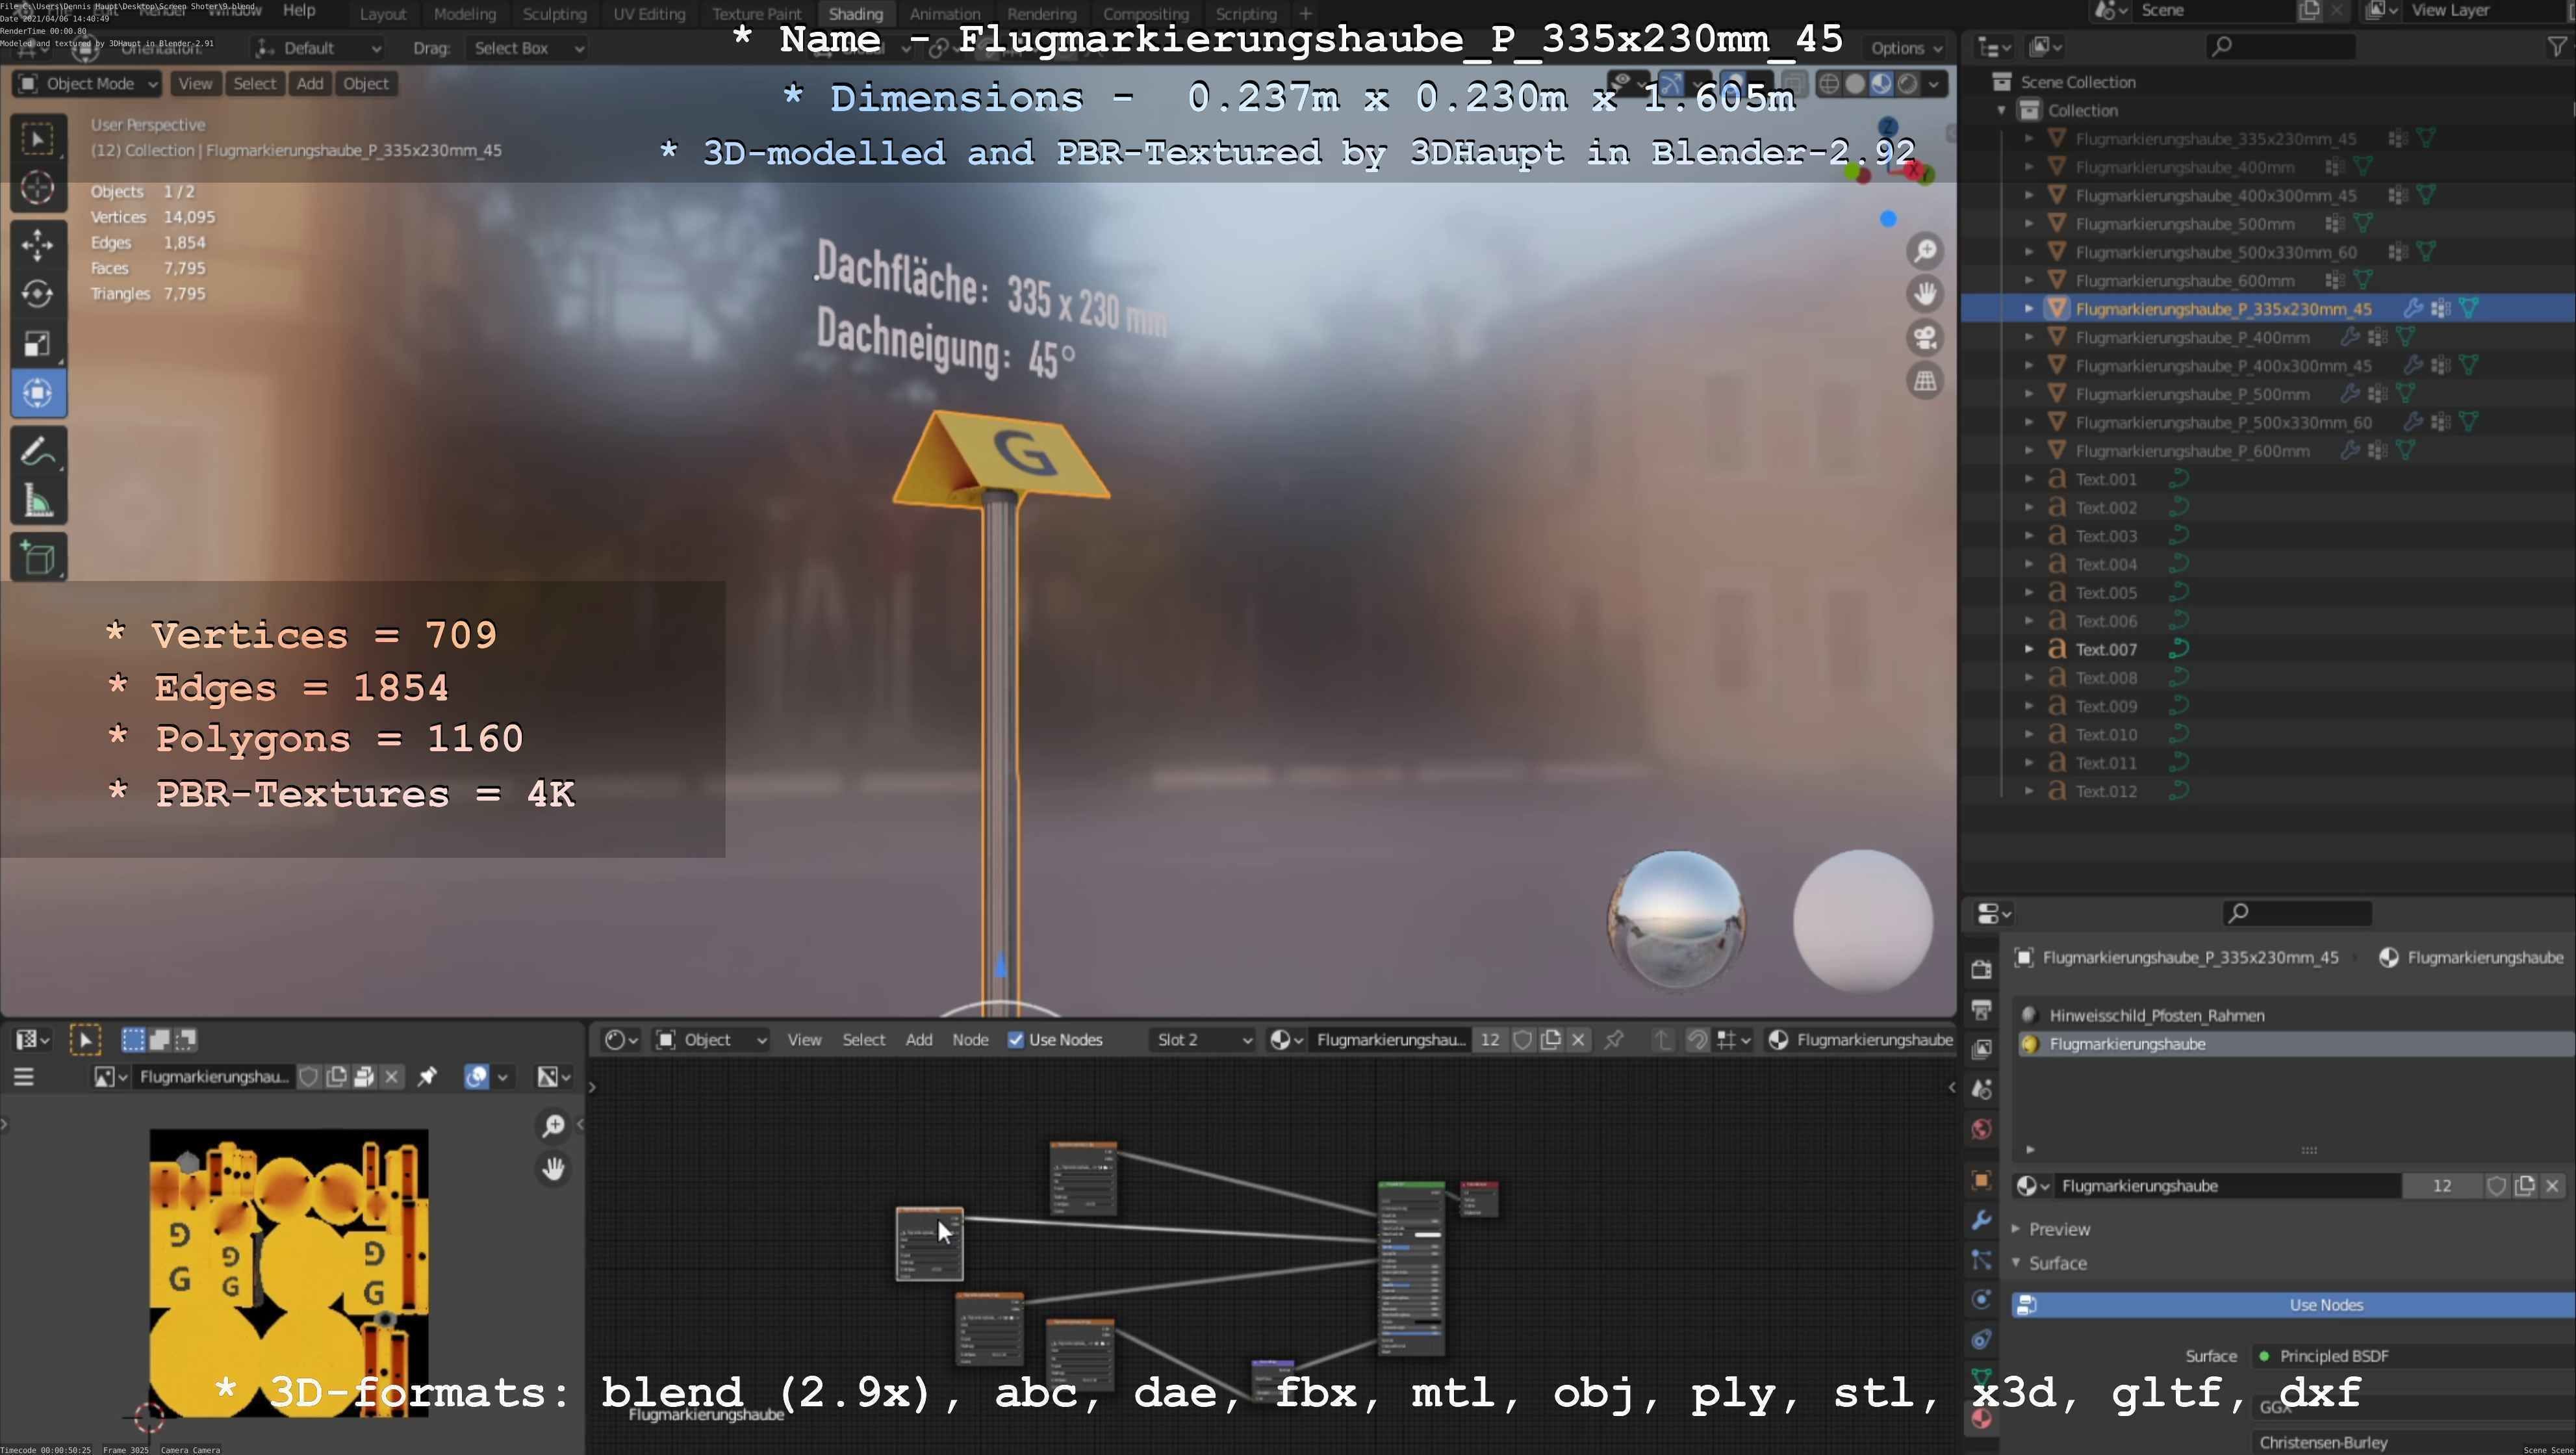This screenshot has width=2576, height=1455.
Task: Select the Scale tool
Action: pyautogui.click(x=38, y=343)
